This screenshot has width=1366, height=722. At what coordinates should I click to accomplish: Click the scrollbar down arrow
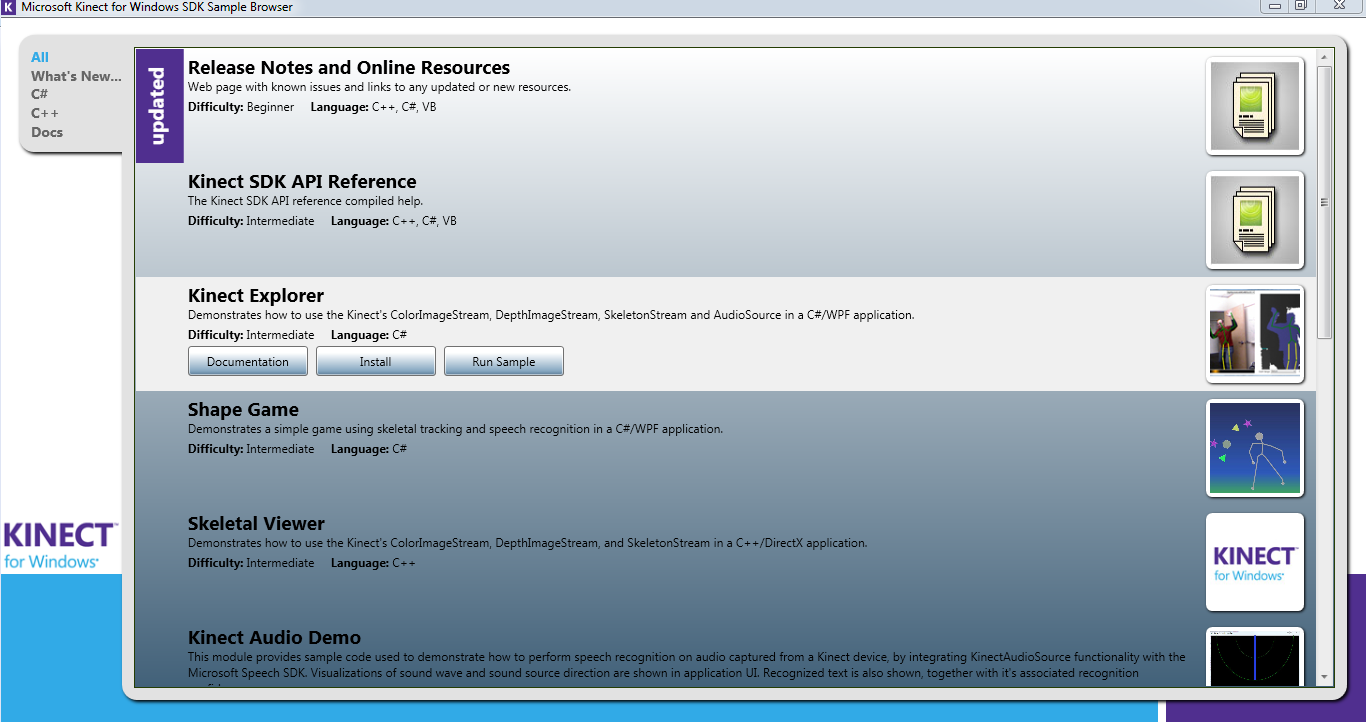point(1324,677)
